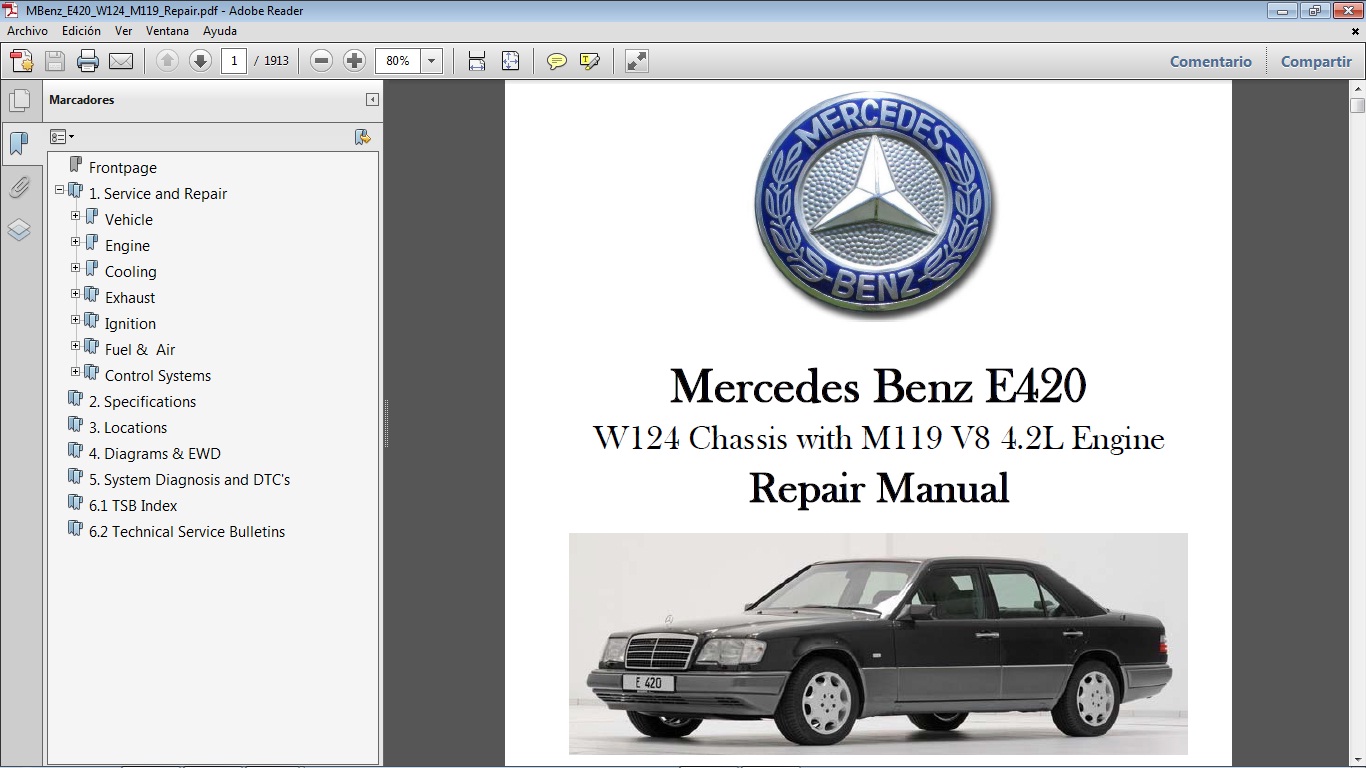
Task: Select the Control Systems bookmark
Action: (158, 376)
